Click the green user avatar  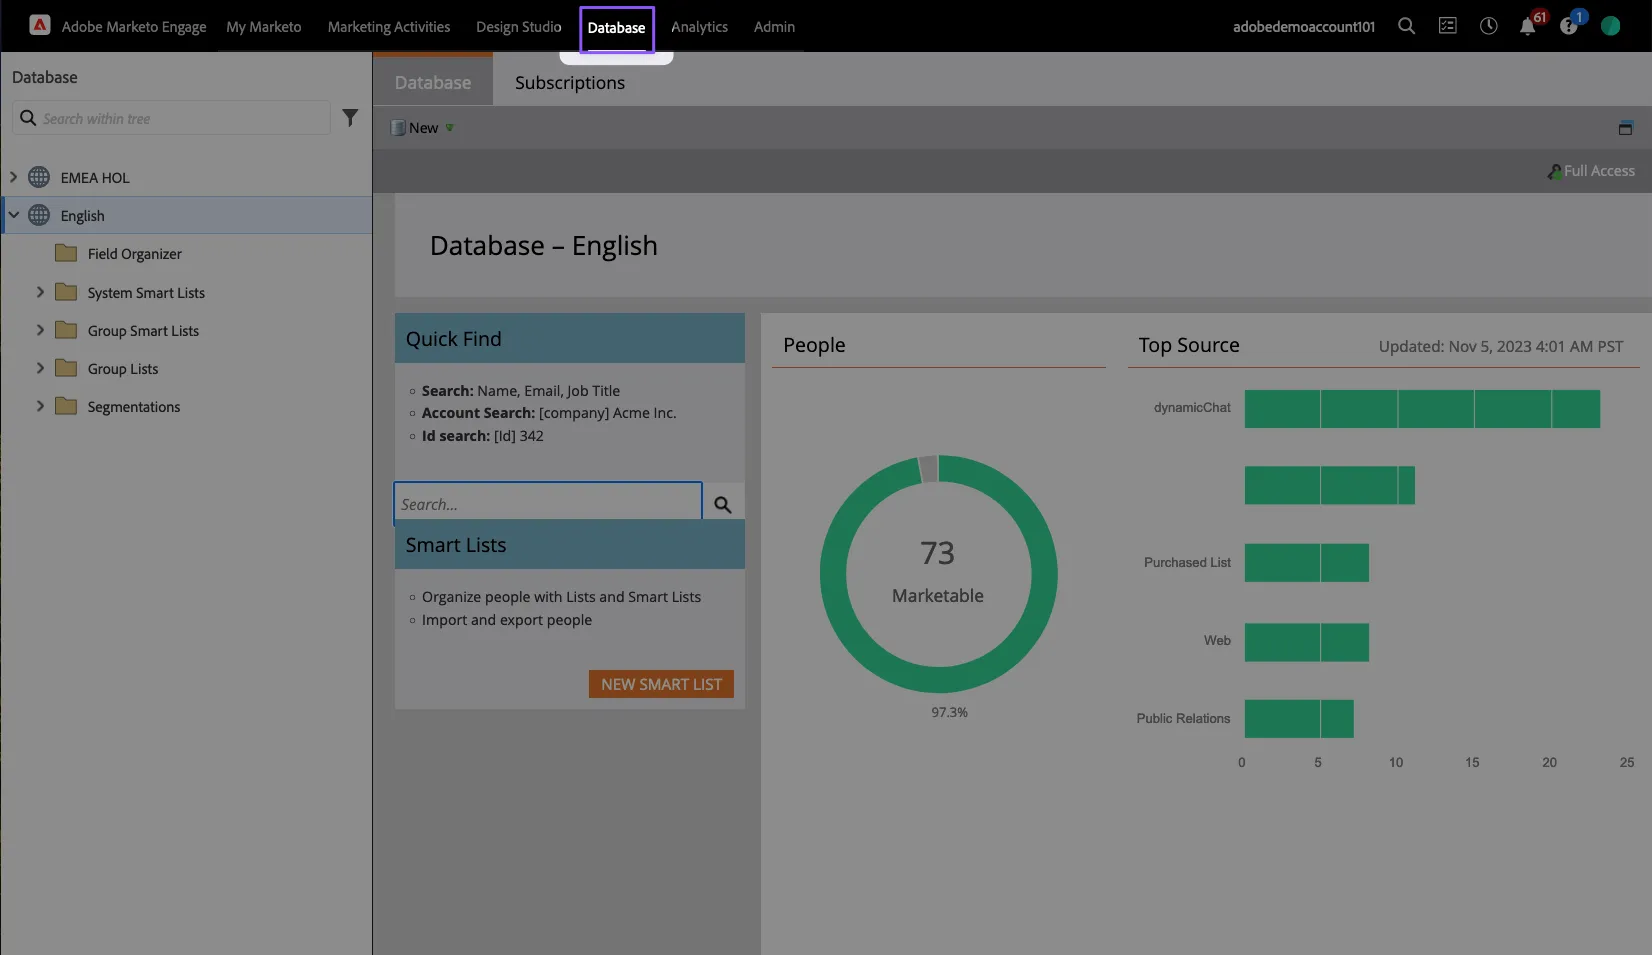[1610, 26]
